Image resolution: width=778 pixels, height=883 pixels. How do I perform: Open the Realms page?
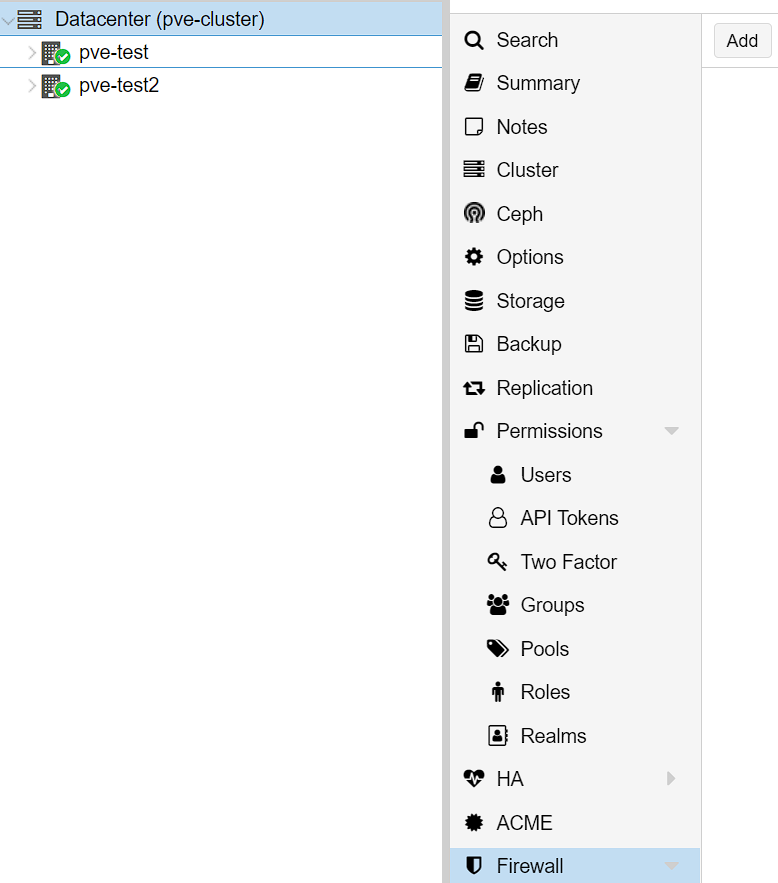(553, 736)
